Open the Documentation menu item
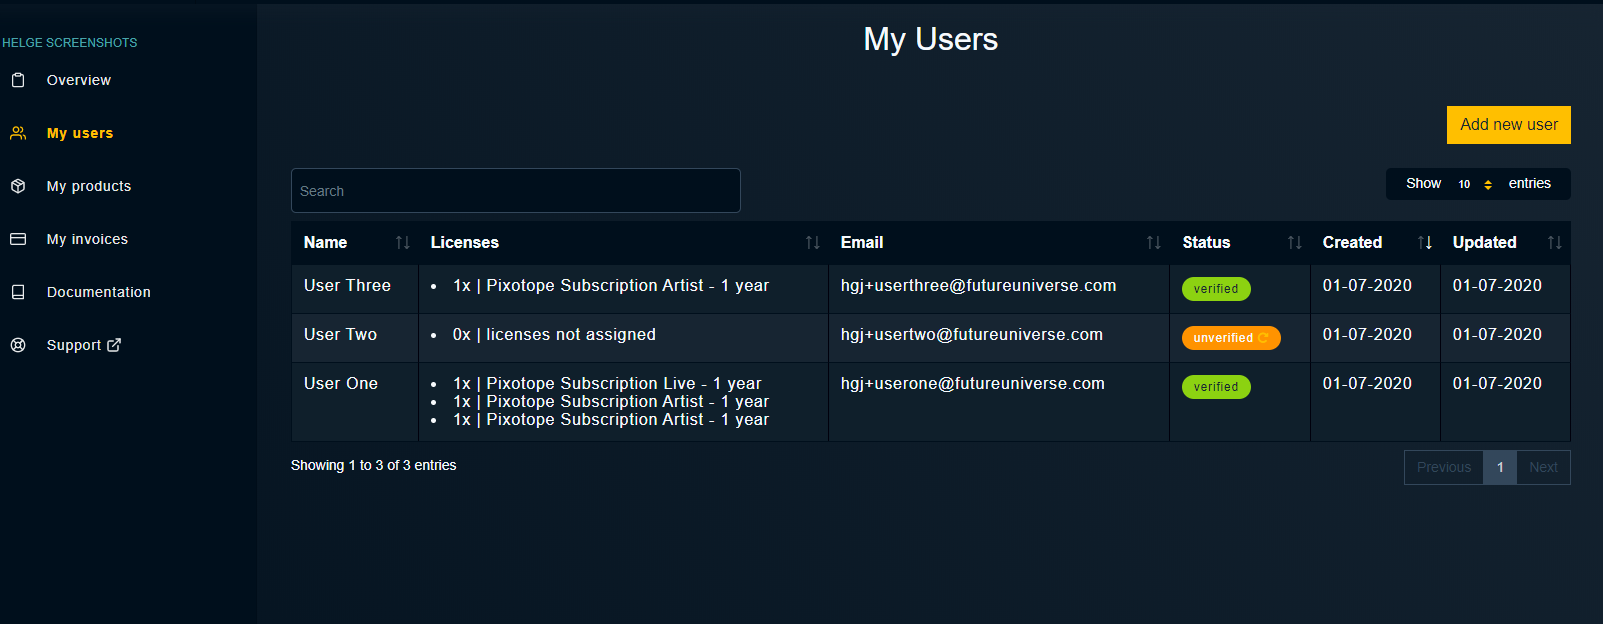Image resolution: width=1603 pixels, height=624 pixels. click(x=99, y=292)
